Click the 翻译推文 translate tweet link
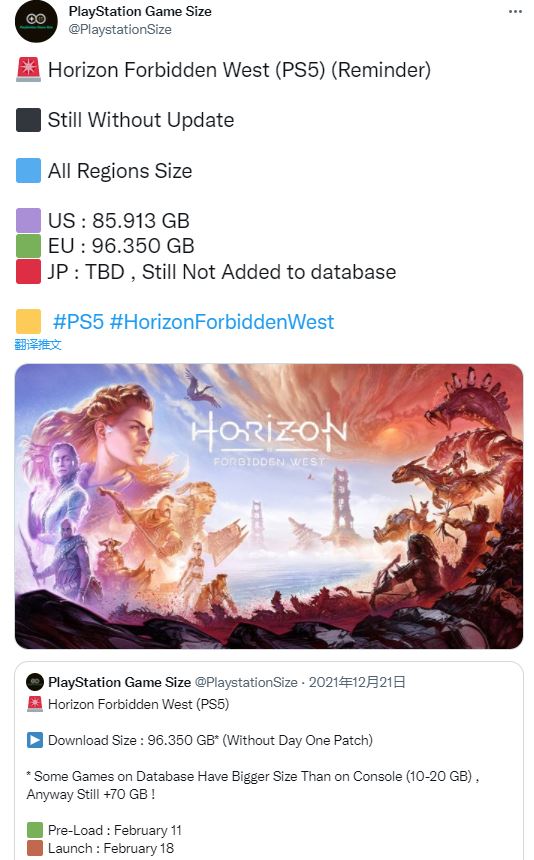 coord(38,344)
